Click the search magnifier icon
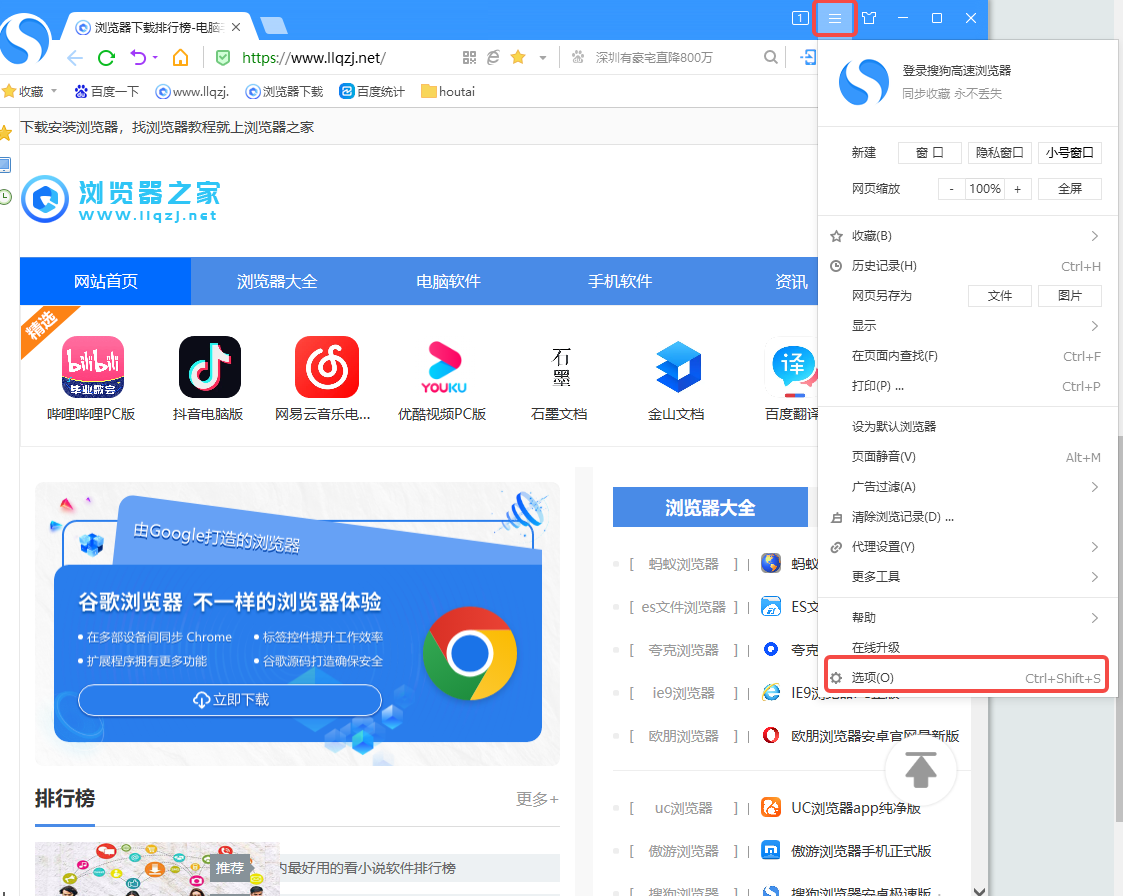This screenshot has height=896, width=1123. [771, 57]
